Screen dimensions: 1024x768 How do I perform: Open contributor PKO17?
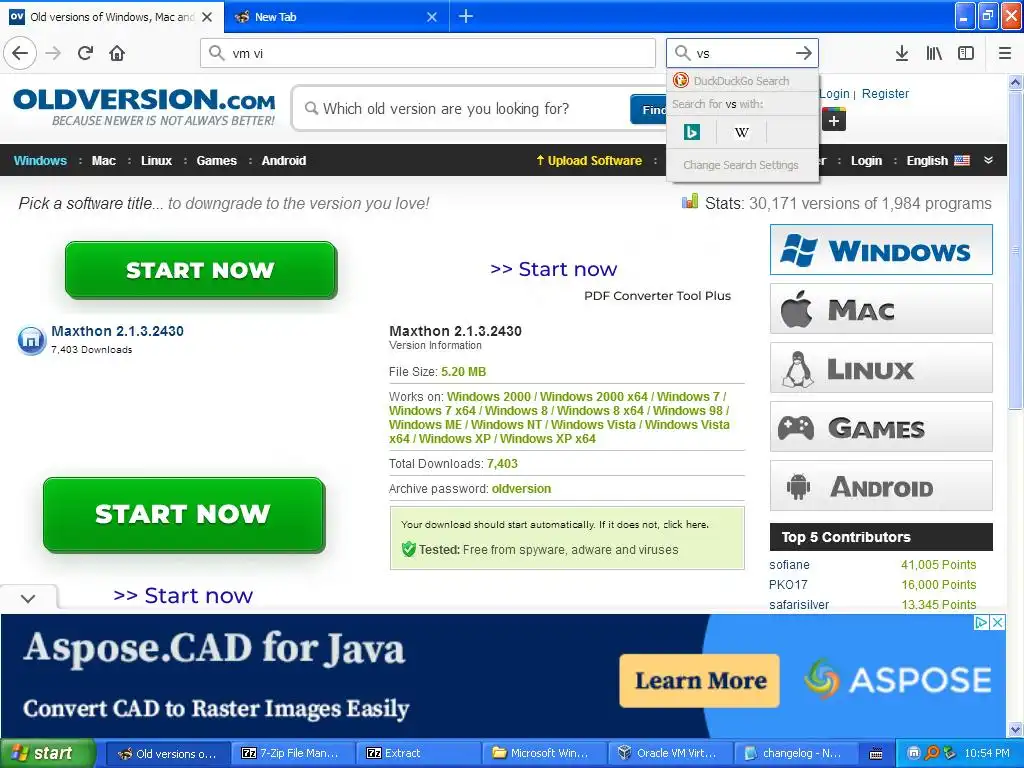[788, 584]
